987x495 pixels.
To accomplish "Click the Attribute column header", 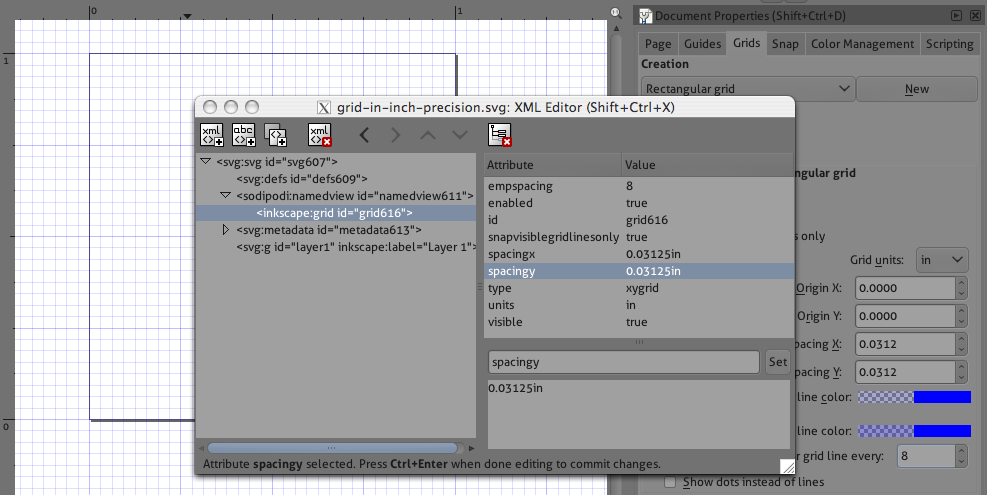I will tap(553, 165).
